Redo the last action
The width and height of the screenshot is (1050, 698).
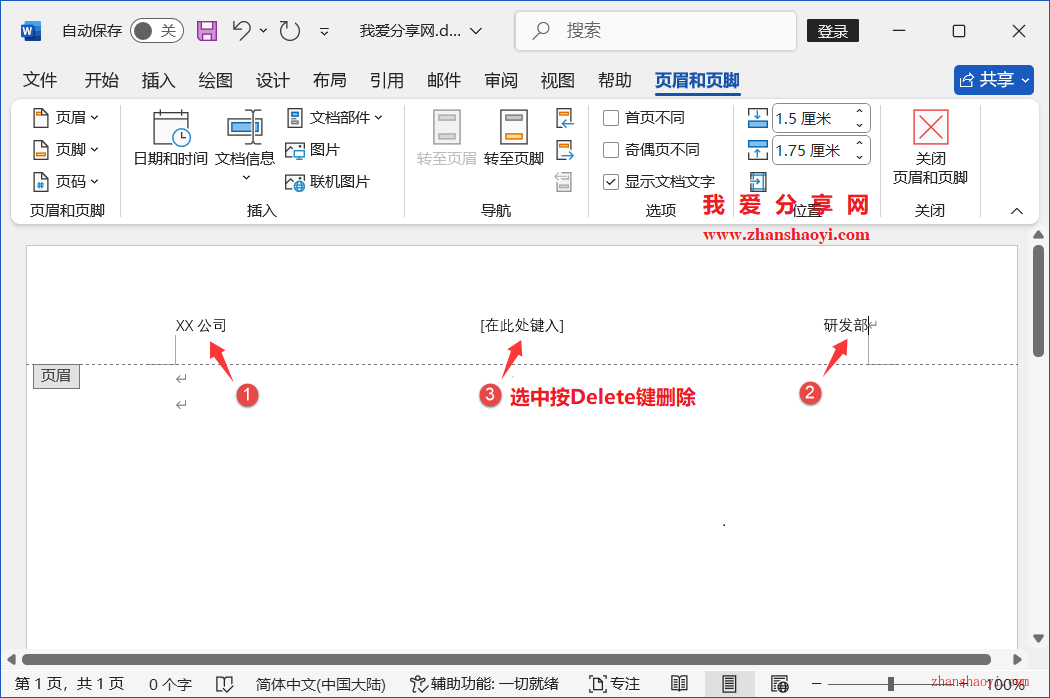289,31
